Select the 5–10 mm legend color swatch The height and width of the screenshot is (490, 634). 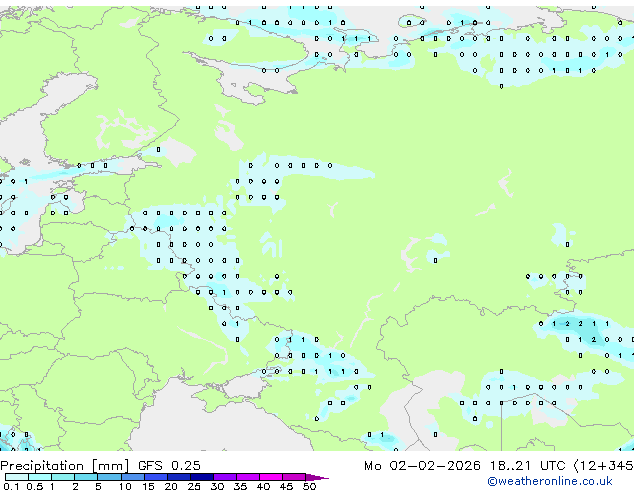pyautogui.click(x=109, y=477)
